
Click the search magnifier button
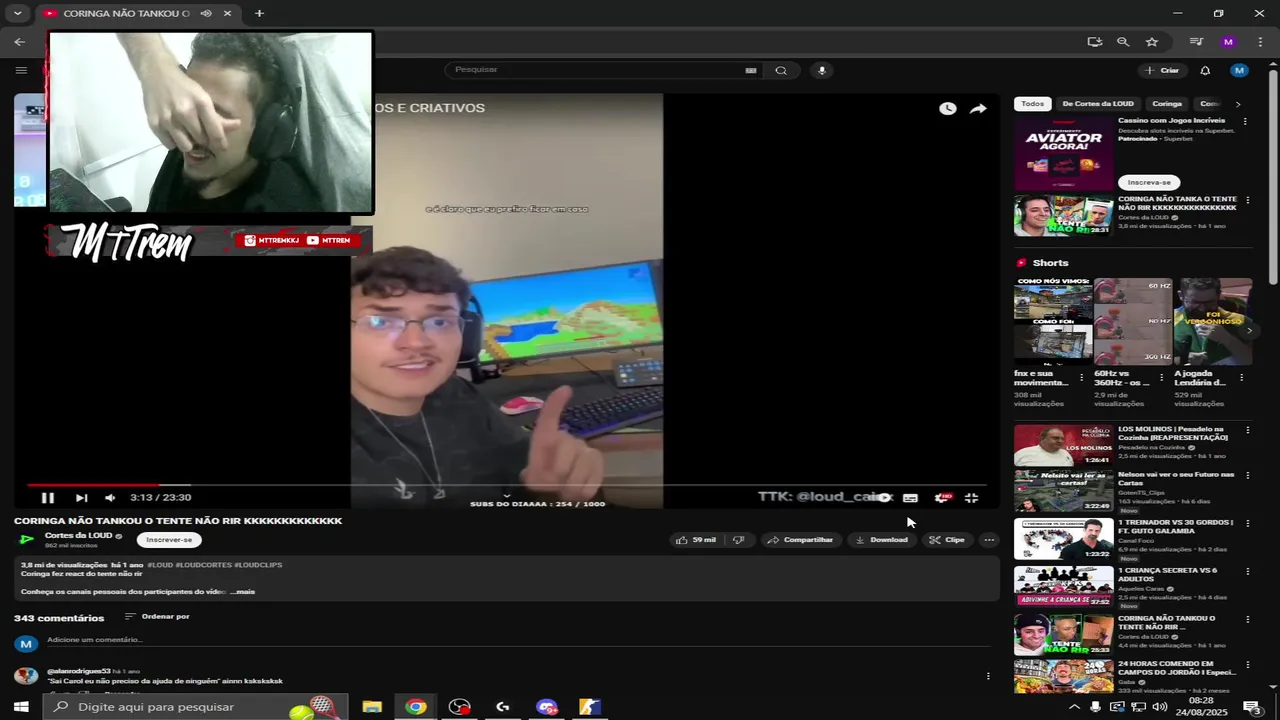tap(781, 70)
